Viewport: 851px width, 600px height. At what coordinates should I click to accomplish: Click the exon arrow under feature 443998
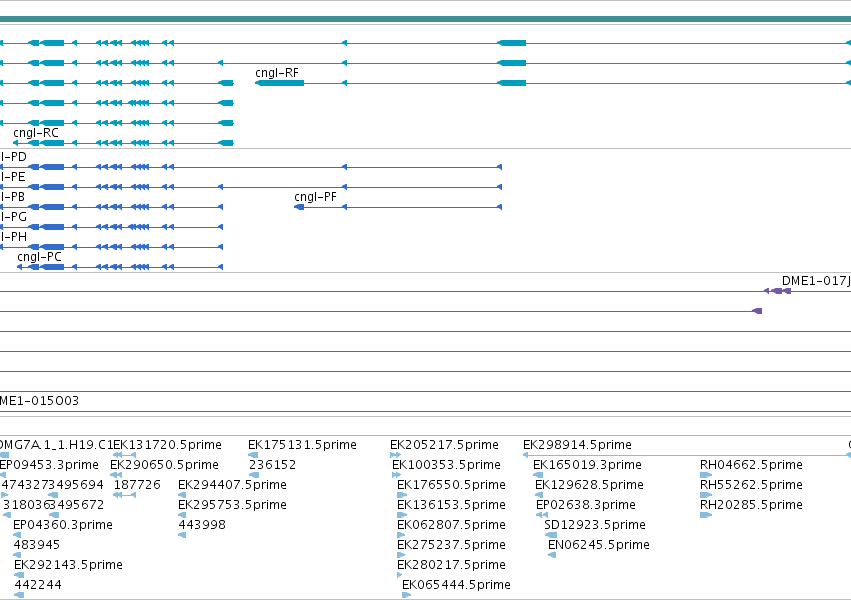tap(182, 535)
